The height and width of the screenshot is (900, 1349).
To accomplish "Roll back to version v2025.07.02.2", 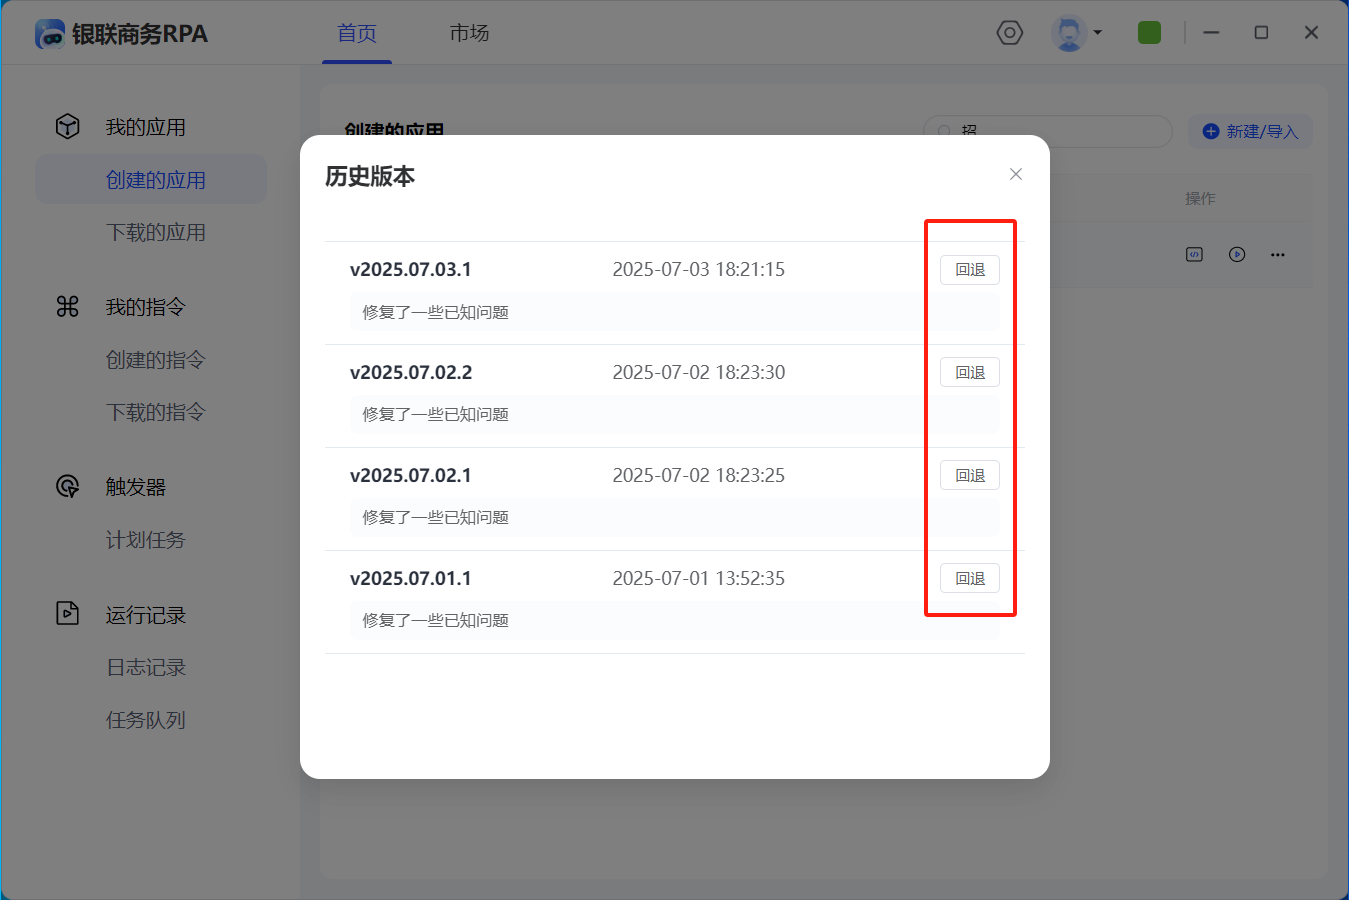I will [x=969, y=373].
